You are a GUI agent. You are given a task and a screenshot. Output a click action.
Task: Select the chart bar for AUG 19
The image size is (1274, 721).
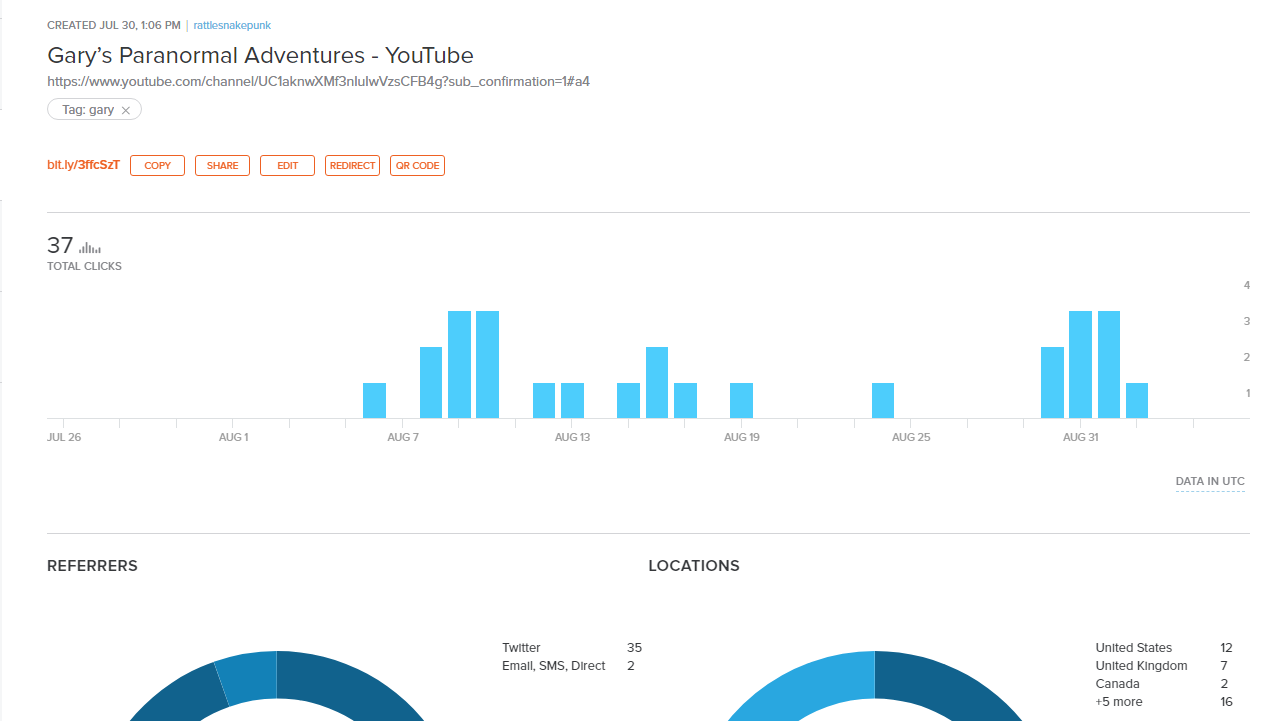741,400
